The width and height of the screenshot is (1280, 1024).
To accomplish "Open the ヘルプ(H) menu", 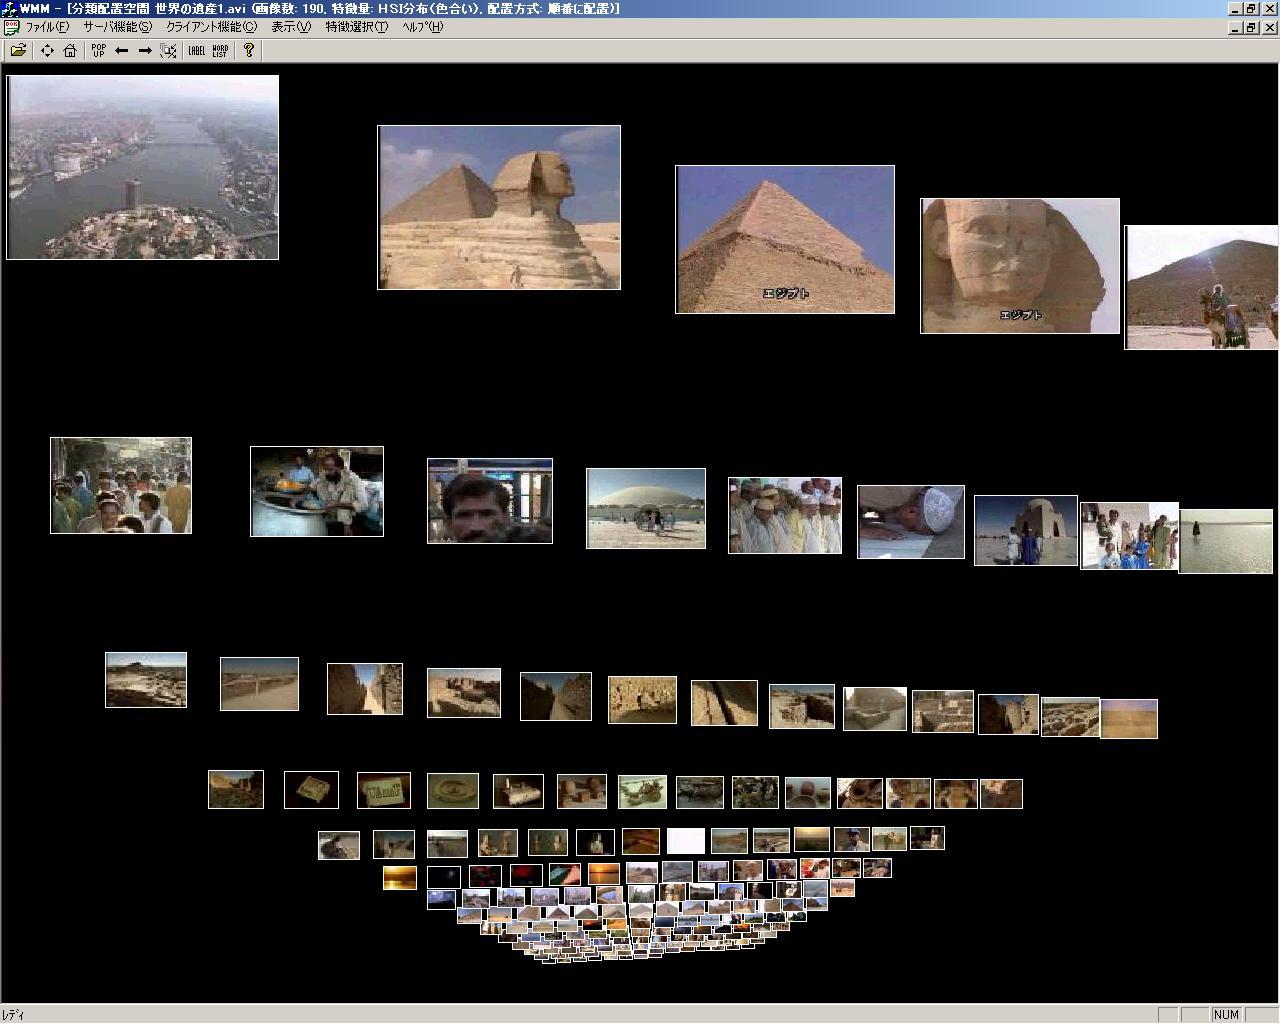I will coord(422,27).
